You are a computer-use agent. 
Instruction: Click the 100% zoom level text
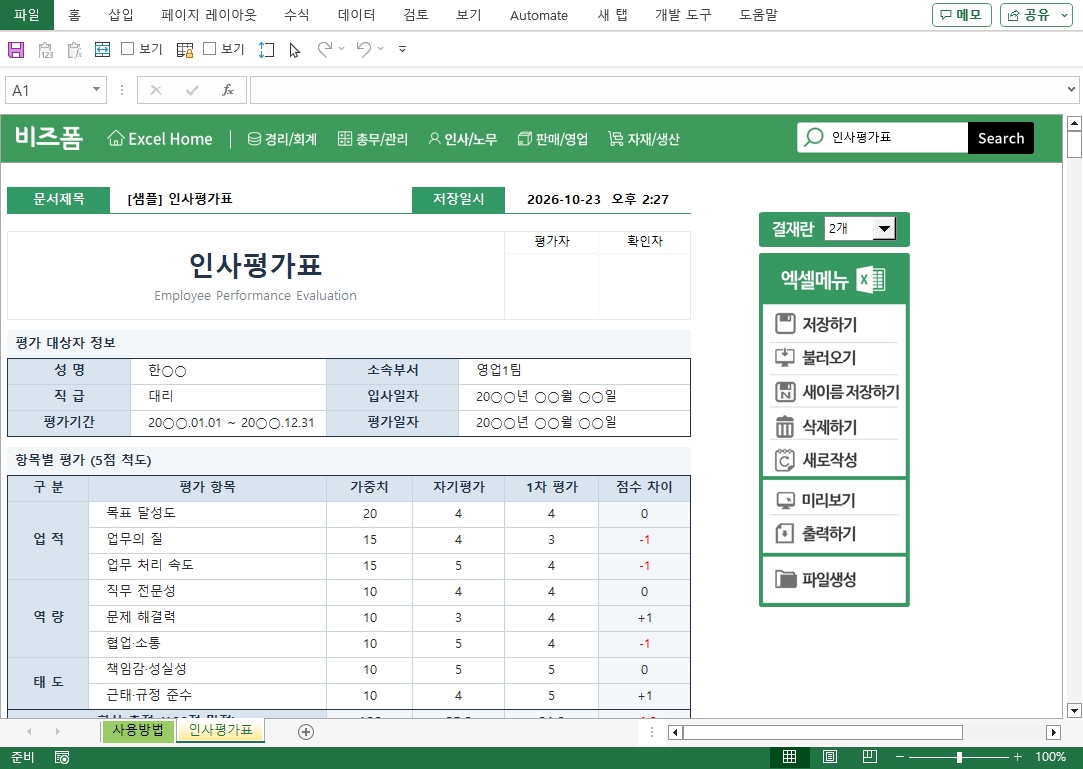coord(1051,757)
